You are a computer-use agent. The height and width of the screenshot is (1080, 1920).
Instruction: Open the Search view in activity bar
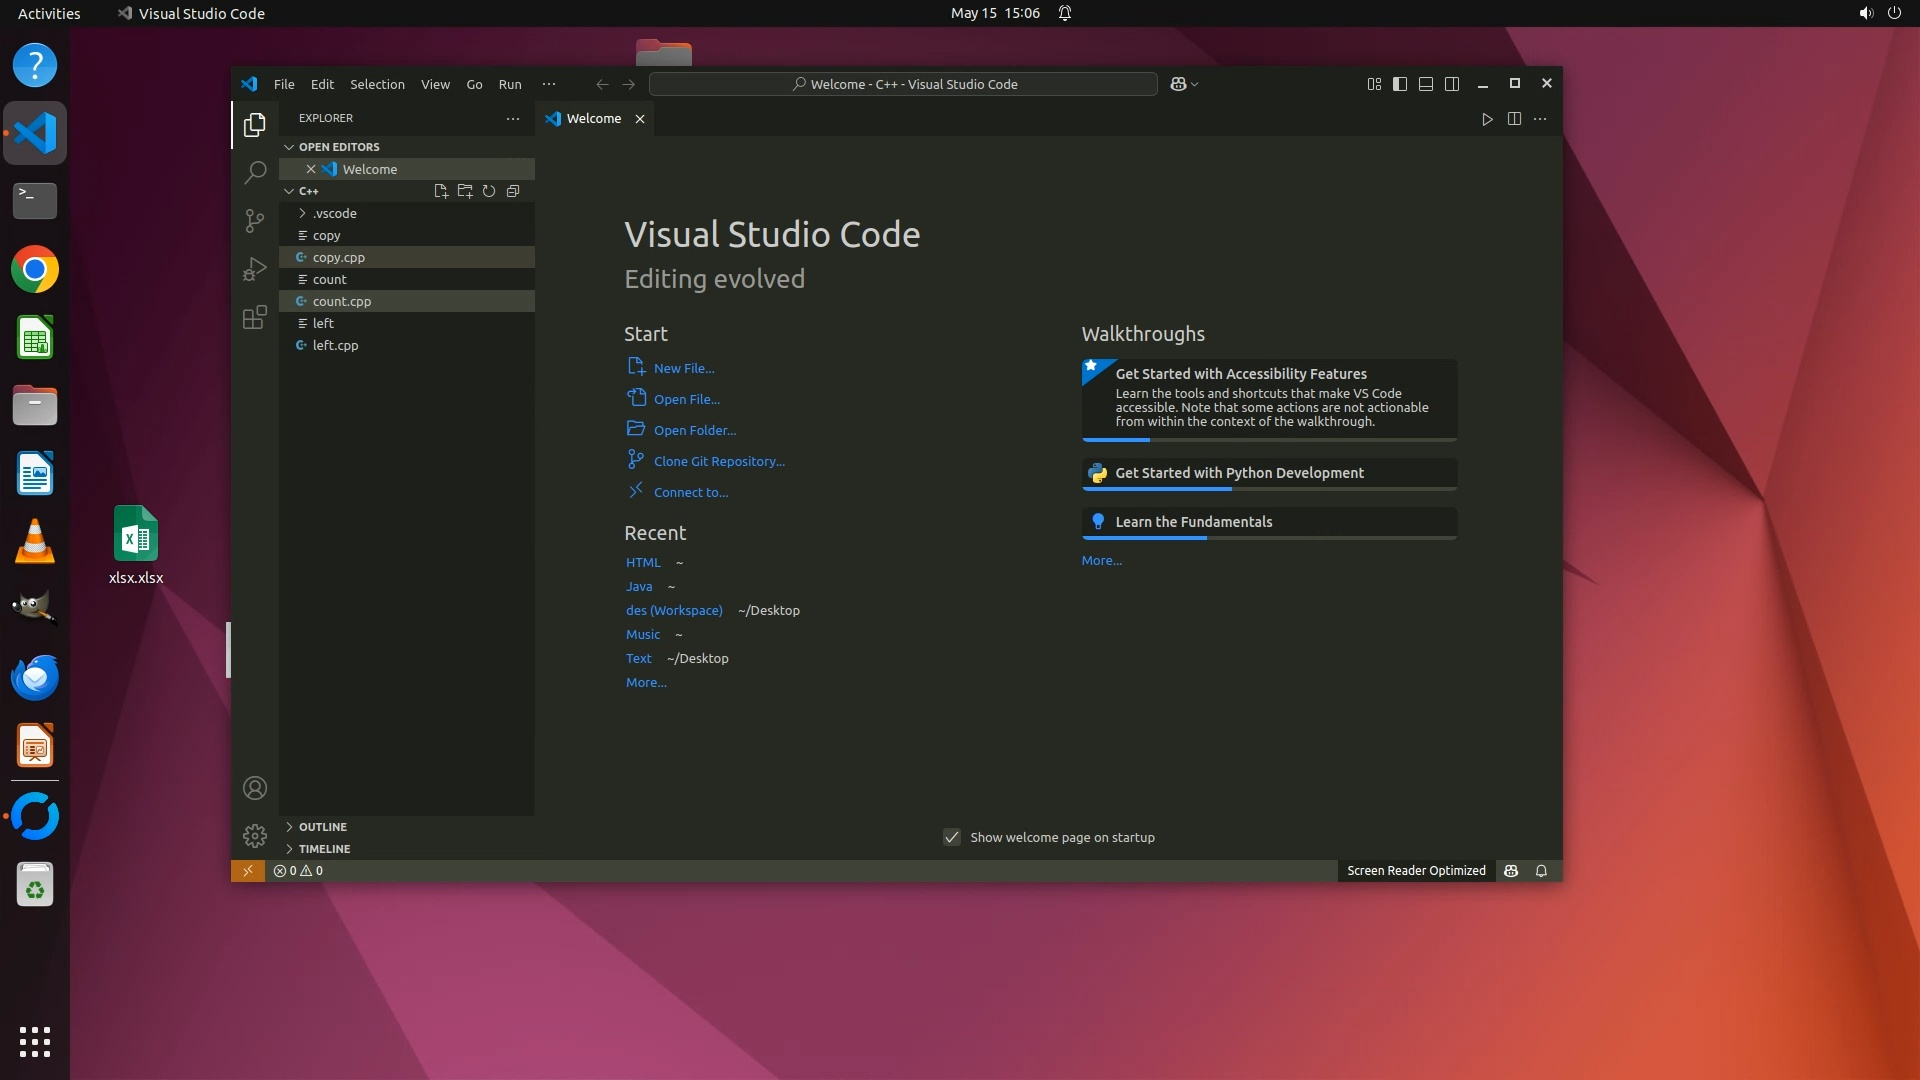pyautogui.click(x=255, y=172)
